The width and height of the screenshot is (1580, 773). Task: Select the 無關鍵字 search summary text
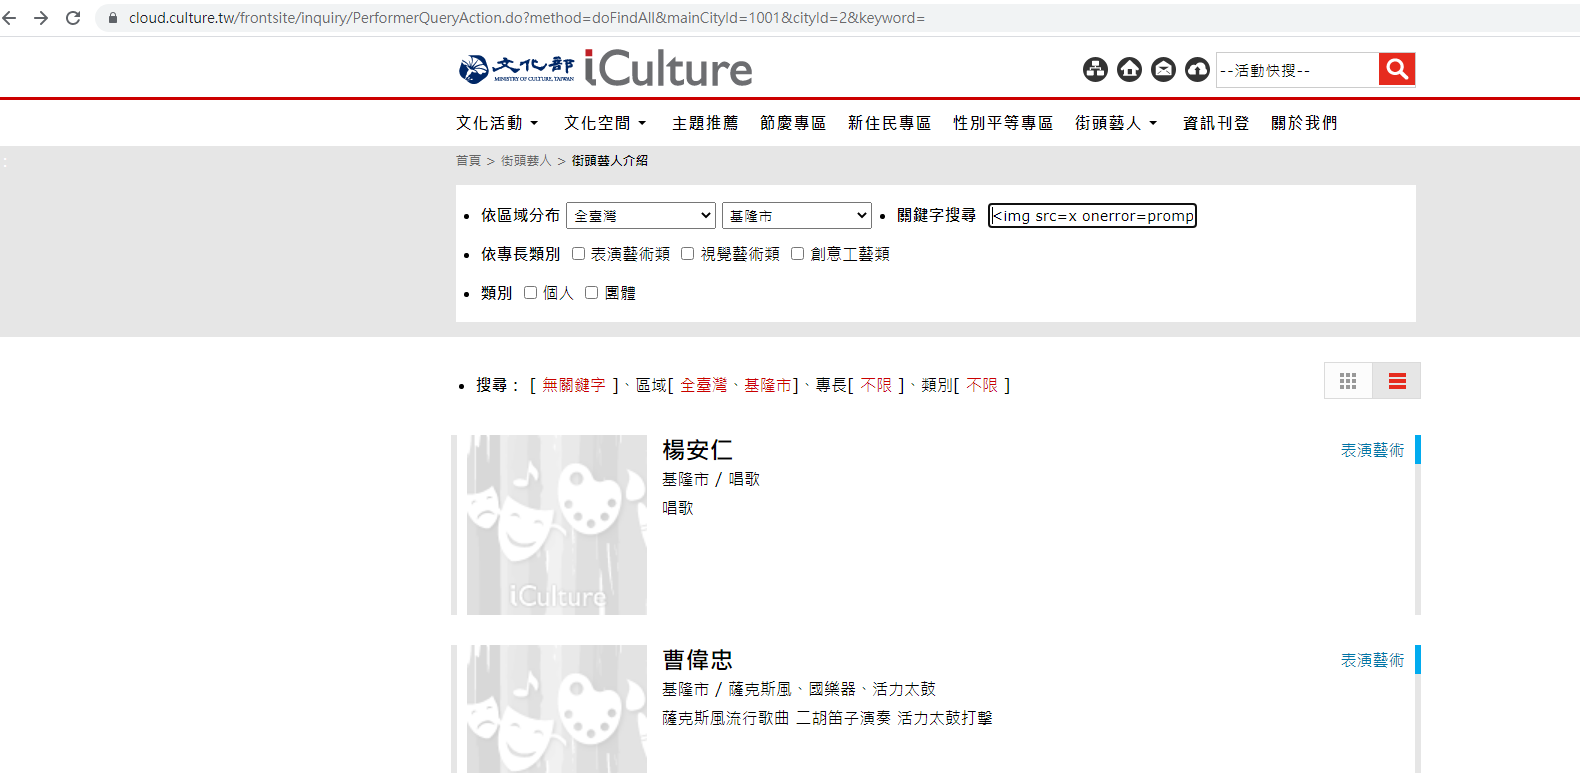(x=574, y=385)
